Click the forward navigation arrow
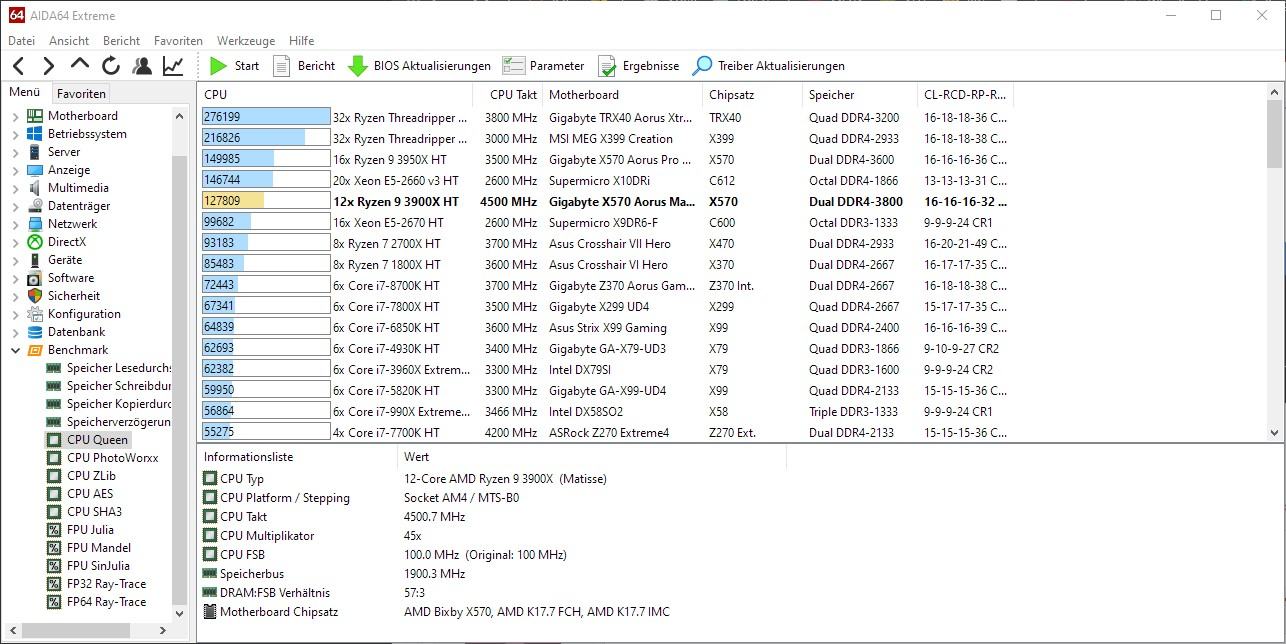This screenshot has width=1286, height=644. (48, 66)
